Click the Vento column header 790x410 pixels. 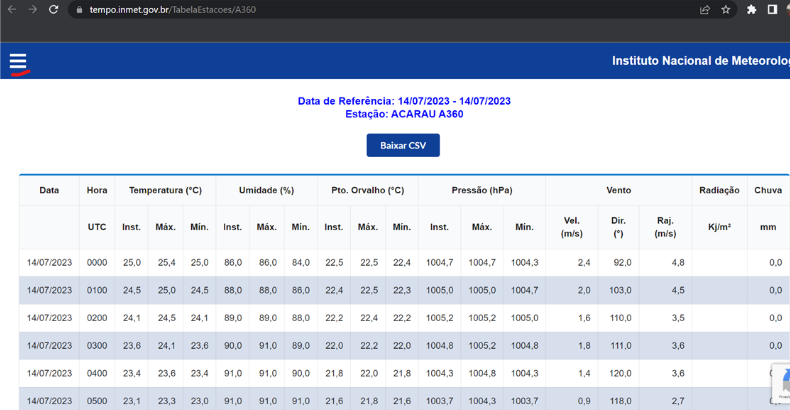618,190
